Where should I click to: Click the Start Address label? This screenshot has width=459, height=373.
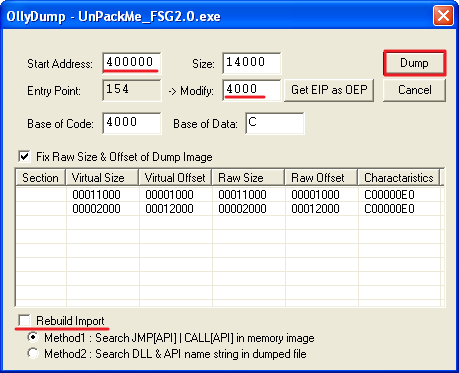click(60, 64)
